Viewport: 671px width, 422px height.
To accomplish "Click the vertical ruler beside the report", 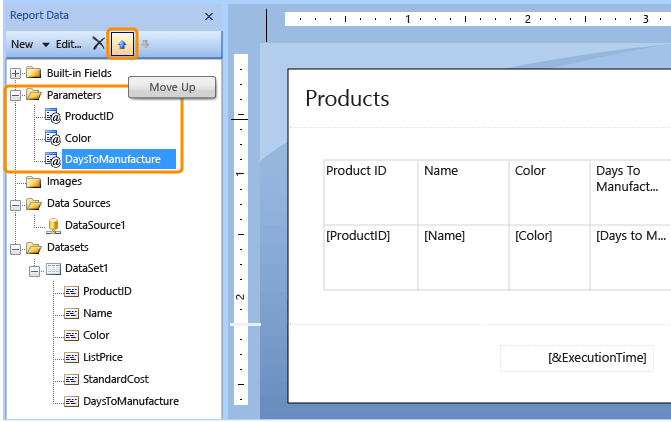I will click(241, 229).
